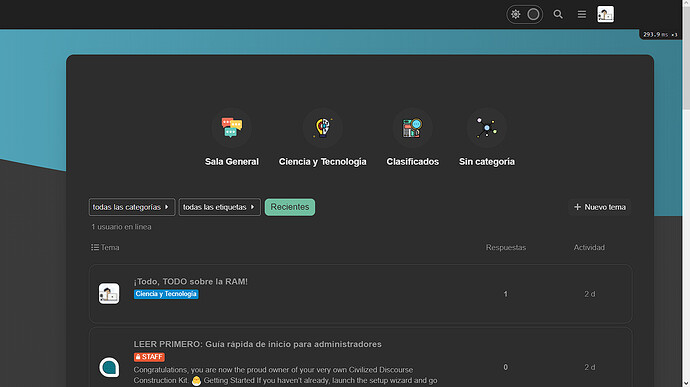Toggle the dark/light theme switch
Image resolution: width=690 pixels, height=387 pixels.
point(524,15)
